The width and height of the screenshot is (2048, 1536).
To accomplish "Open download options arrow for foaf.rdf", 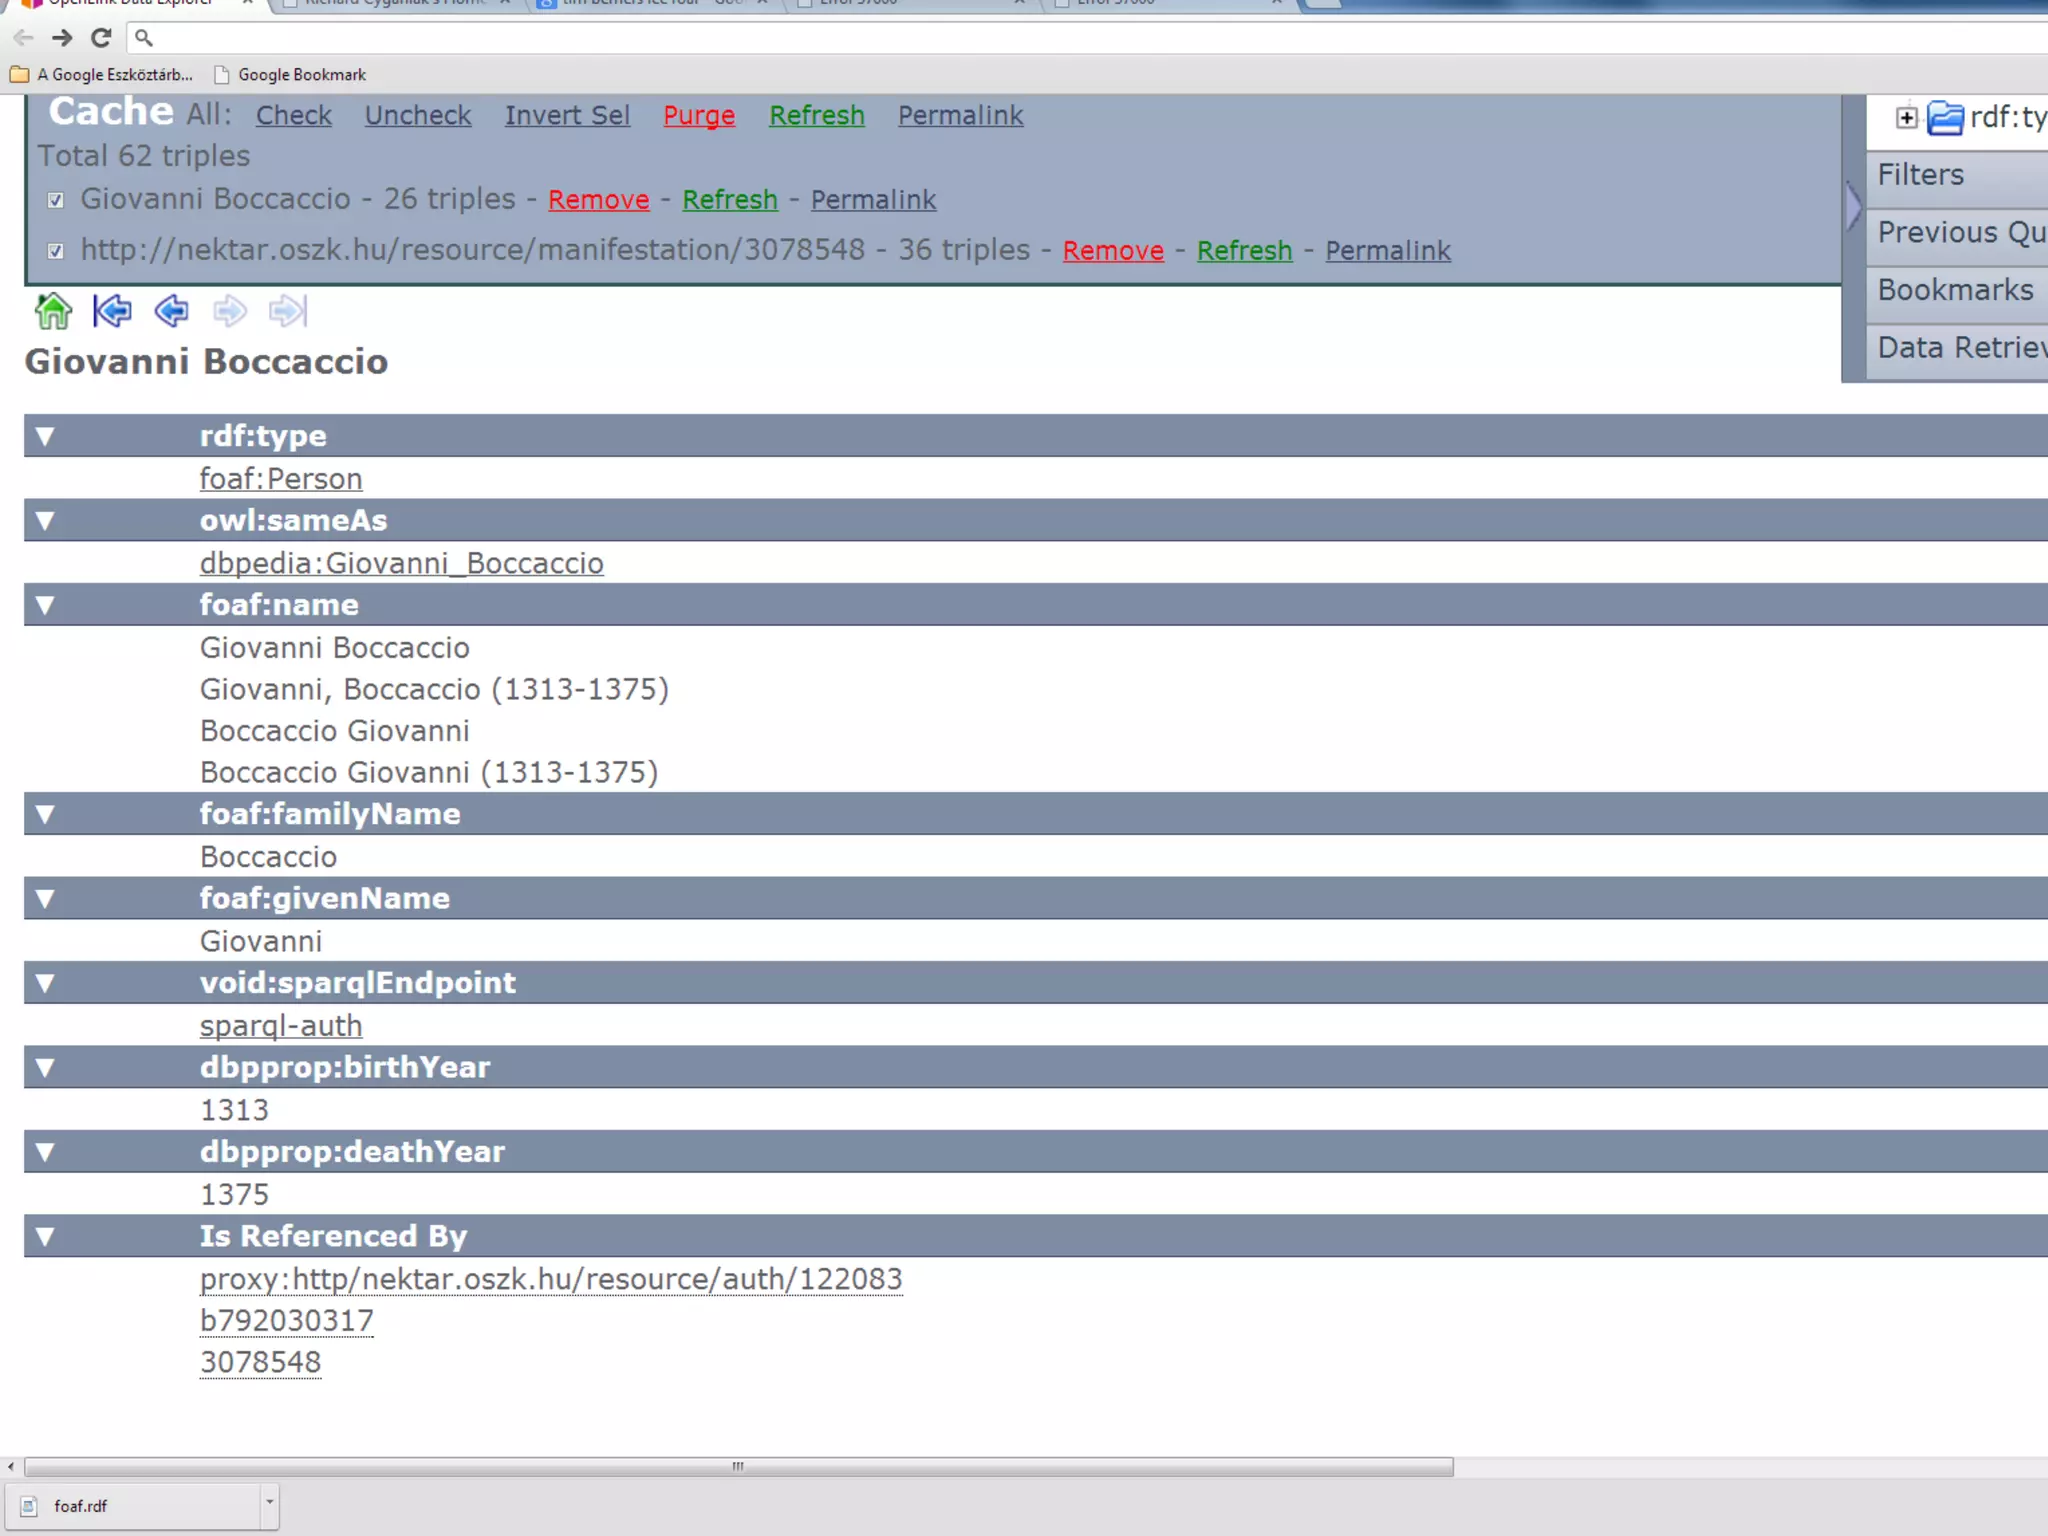I will pos(269,1503).
